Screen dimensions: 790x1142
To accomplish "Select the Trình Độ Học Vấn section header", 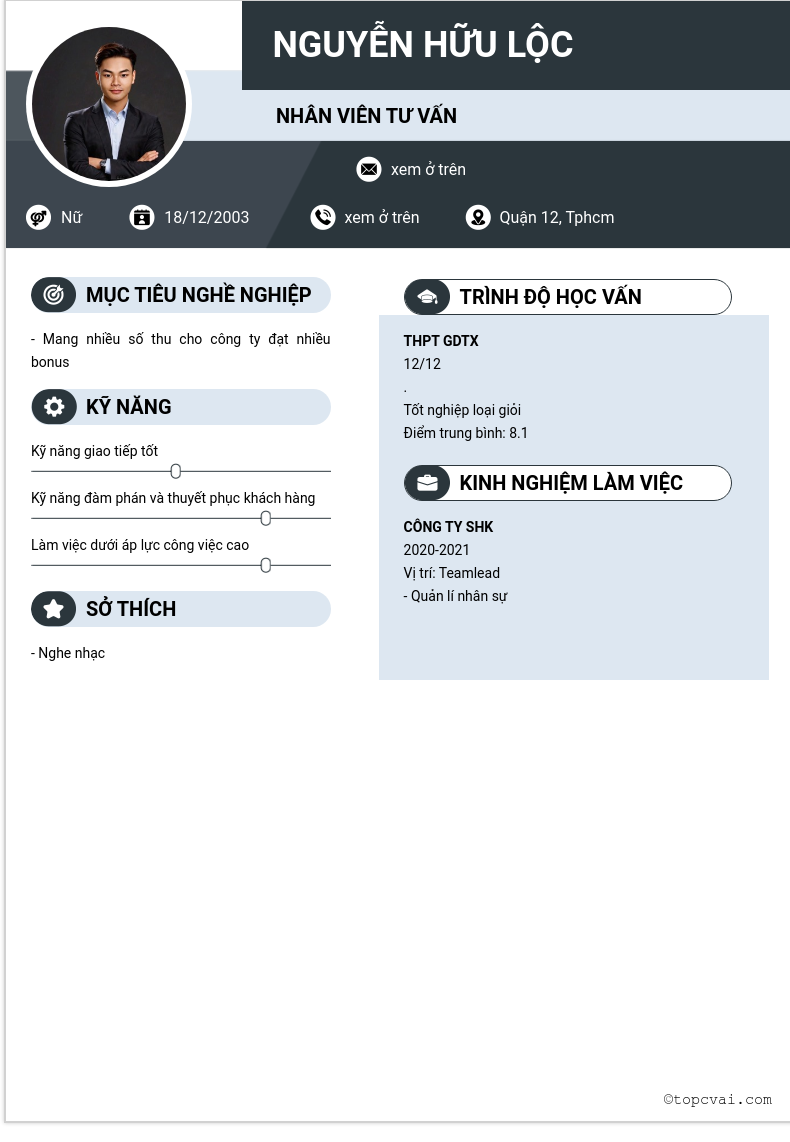I will point(551,297).
